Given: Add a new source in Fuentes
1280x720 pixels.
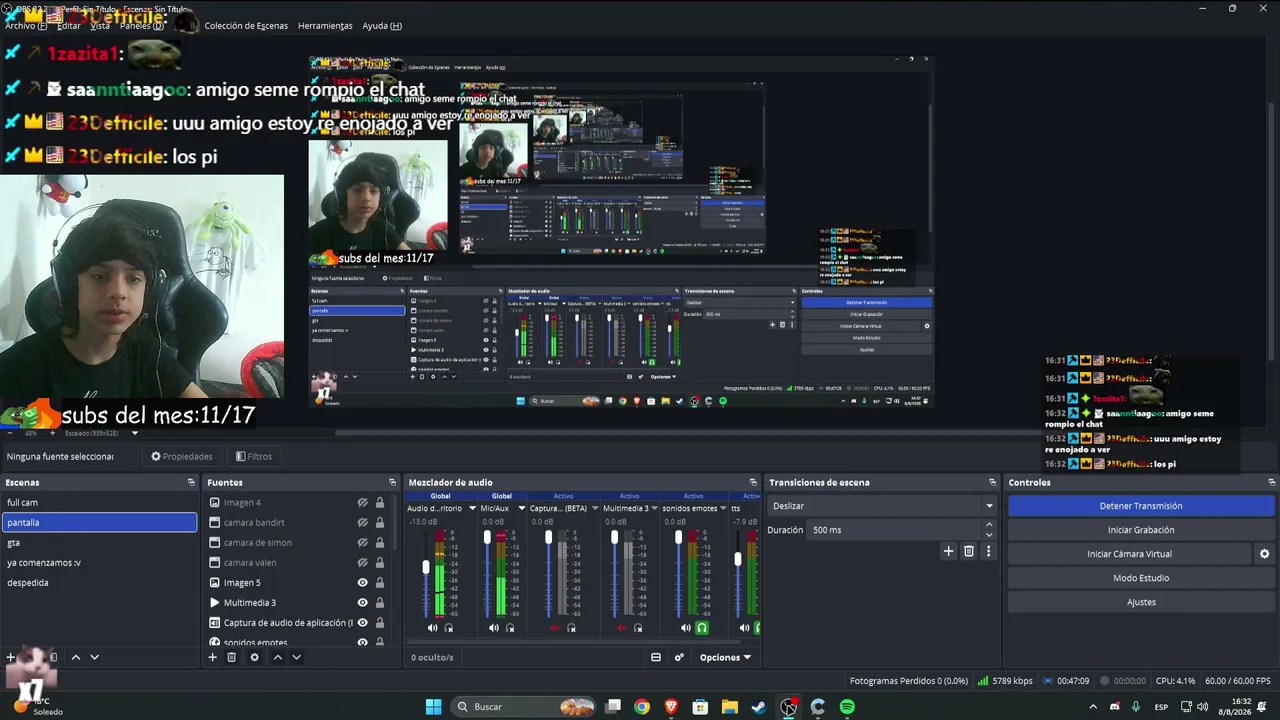Looking at the screenshot, I should (x=212, y=657).
